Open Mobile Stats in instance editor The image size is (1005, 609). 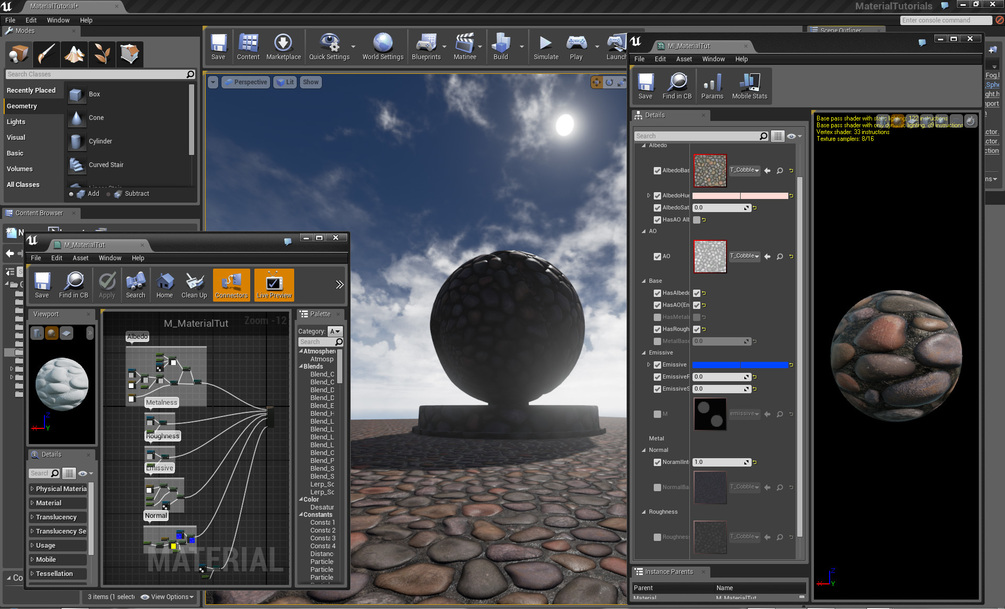point(749,85)
